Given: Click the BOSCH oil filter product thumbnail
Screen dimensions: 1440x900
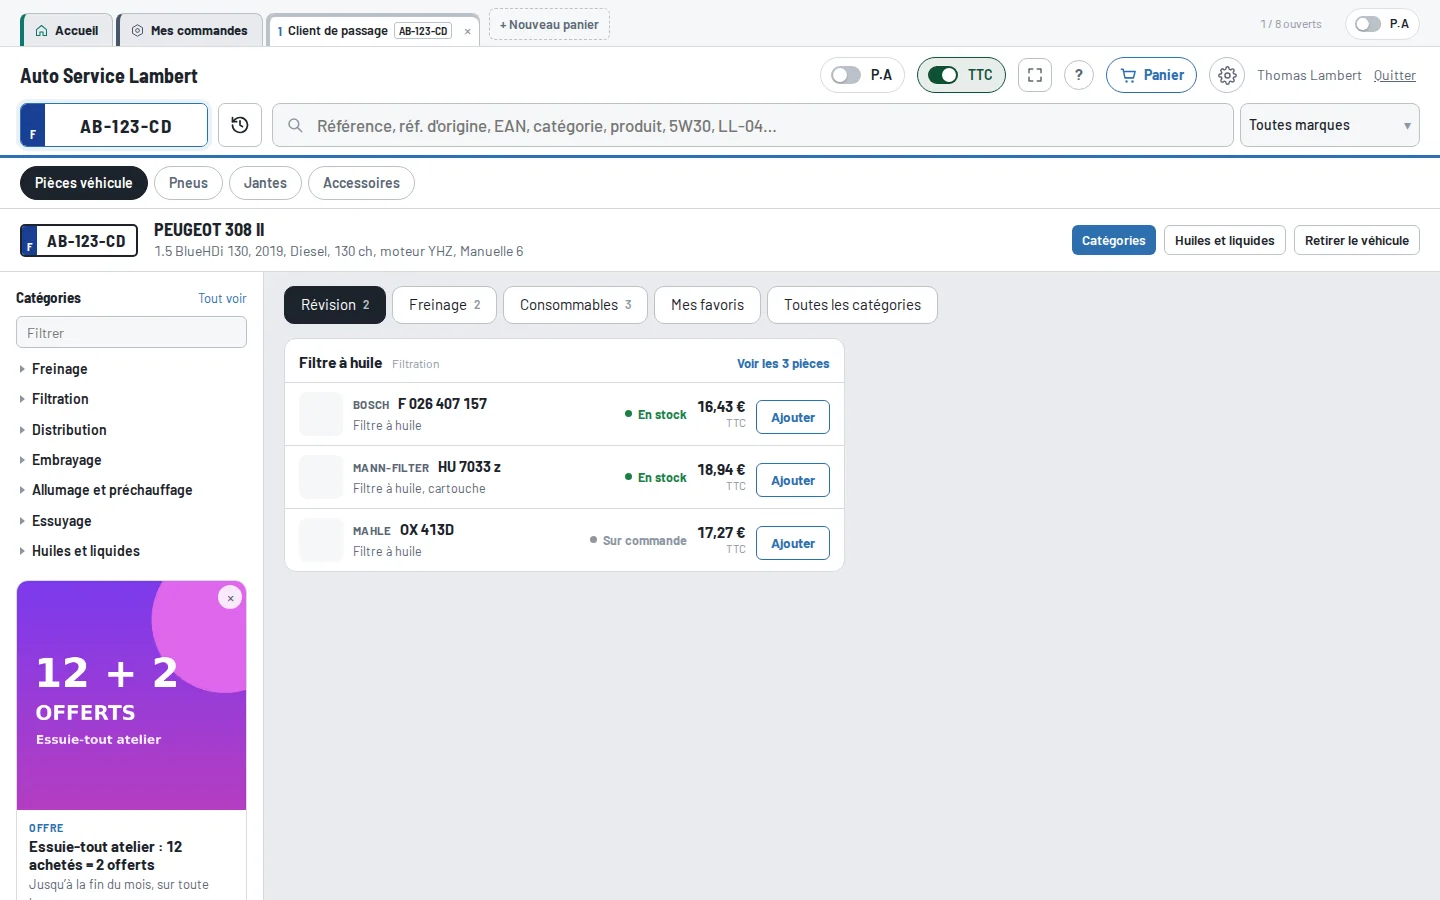Looking at the screenshot, I should (x=321, y=414).
